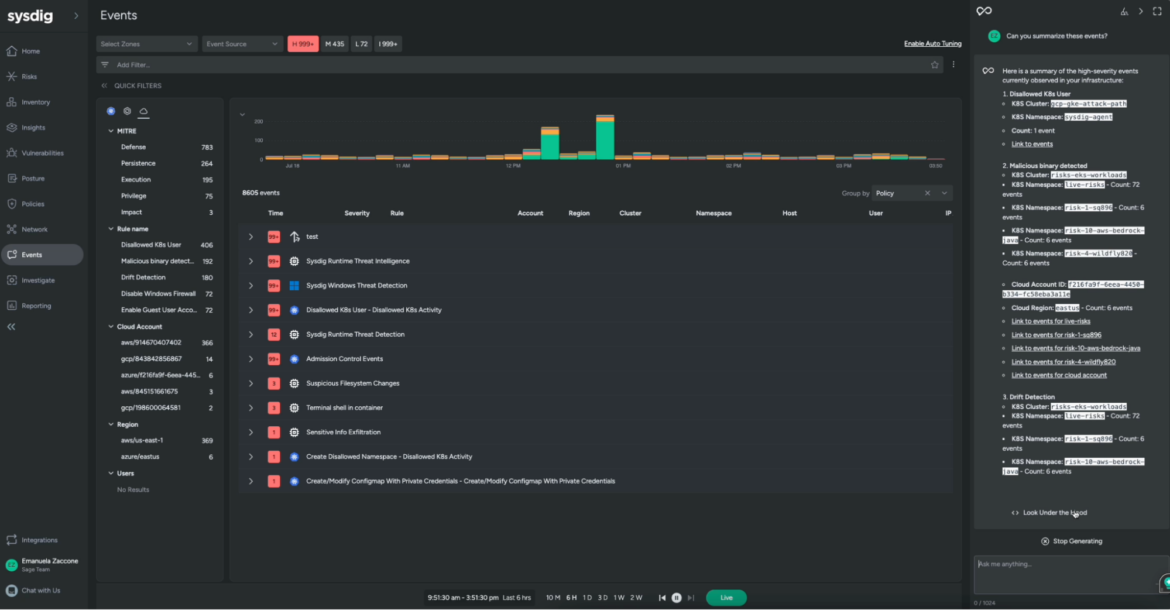Pause the live event feed
1170x610 pixels.
(x=675, y=597)
